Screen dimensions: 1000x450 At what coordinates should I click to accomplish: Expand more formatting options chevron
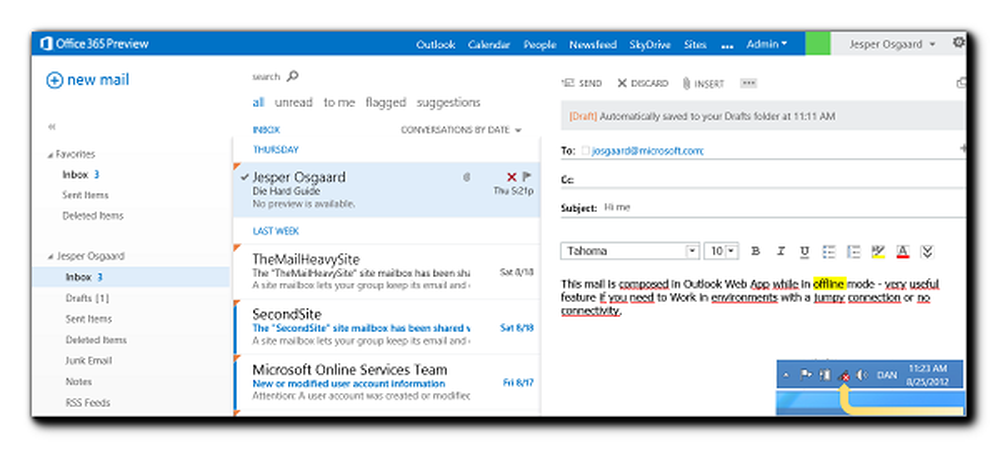coord(927,252)
